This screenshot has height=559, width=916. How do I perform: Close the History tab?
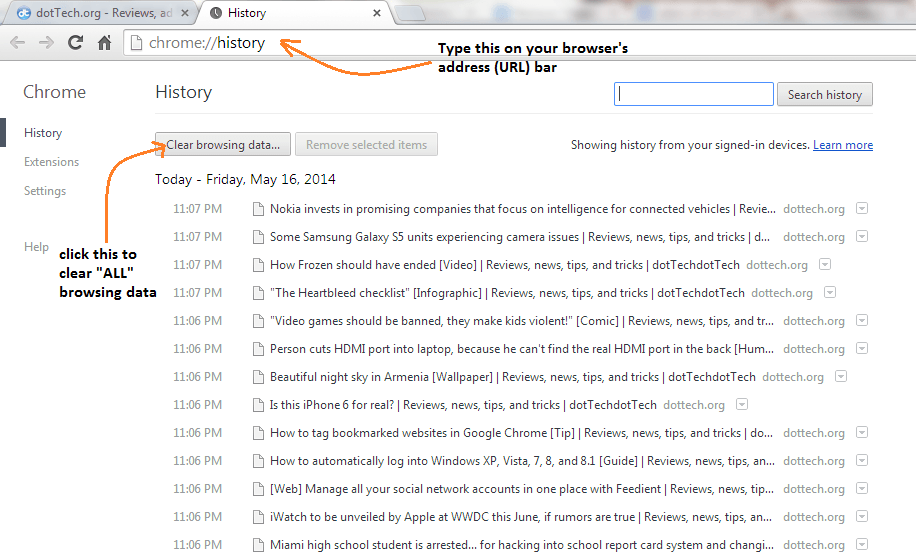pyautogui.click(x=377, y=13)
